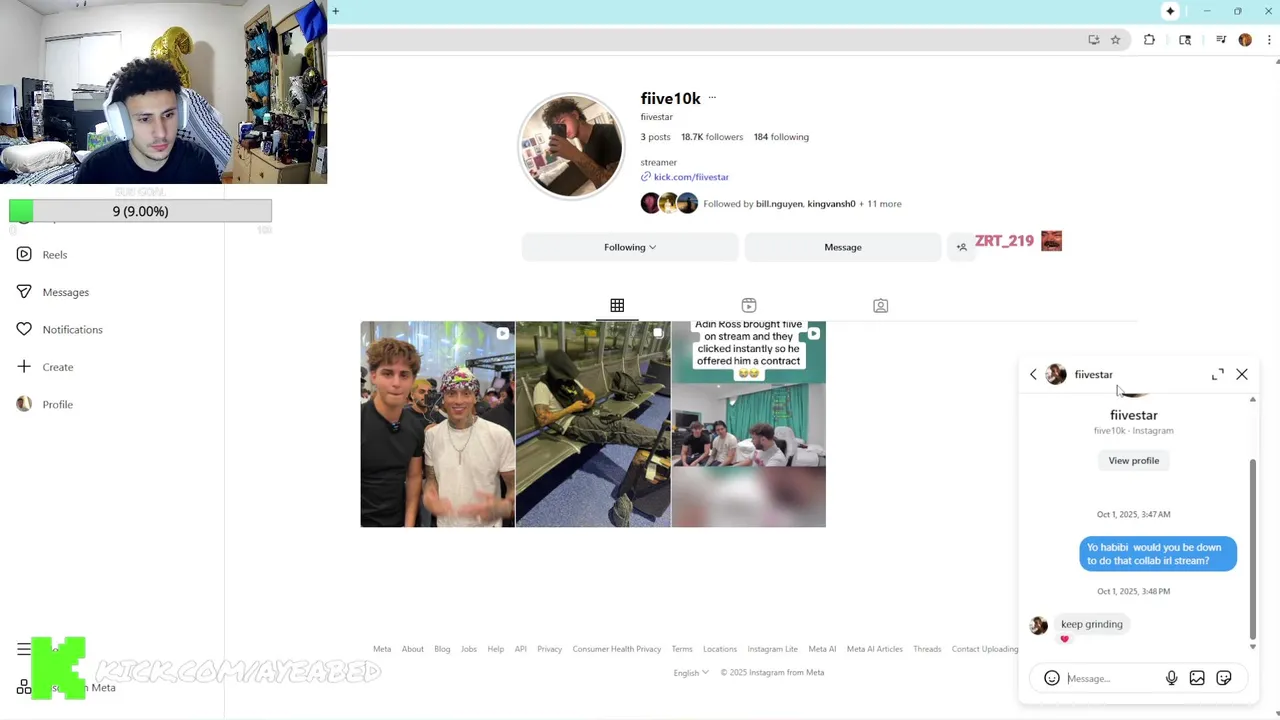
Task: Open the English language dropdown in footer
Action: coord(691,672)
